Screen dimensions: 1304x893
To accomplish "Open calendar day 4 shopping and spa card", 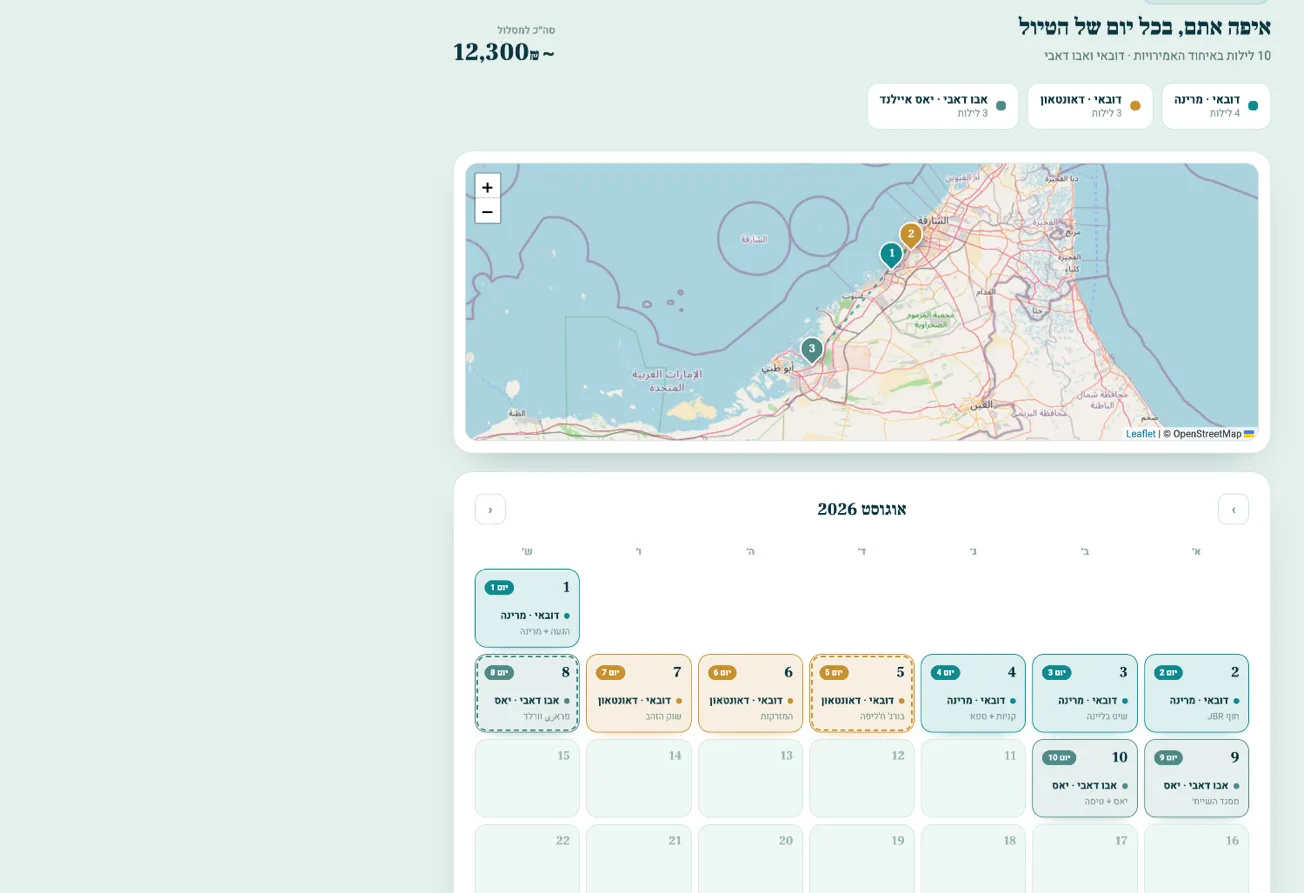I will 973,693.
